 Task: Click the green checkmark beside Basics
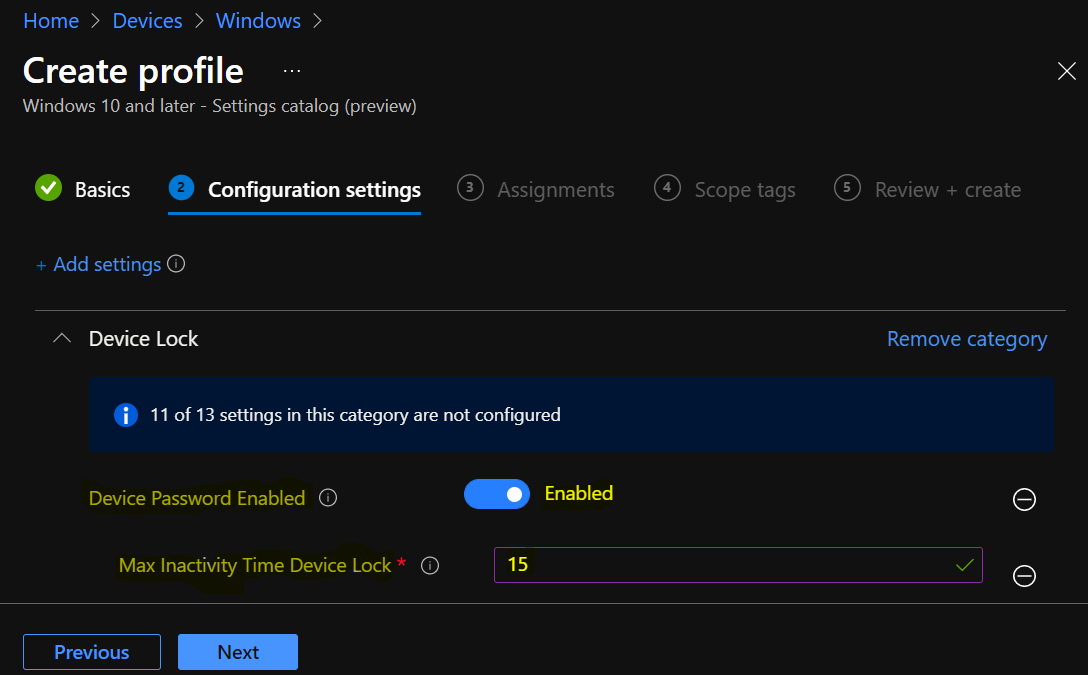49,187
